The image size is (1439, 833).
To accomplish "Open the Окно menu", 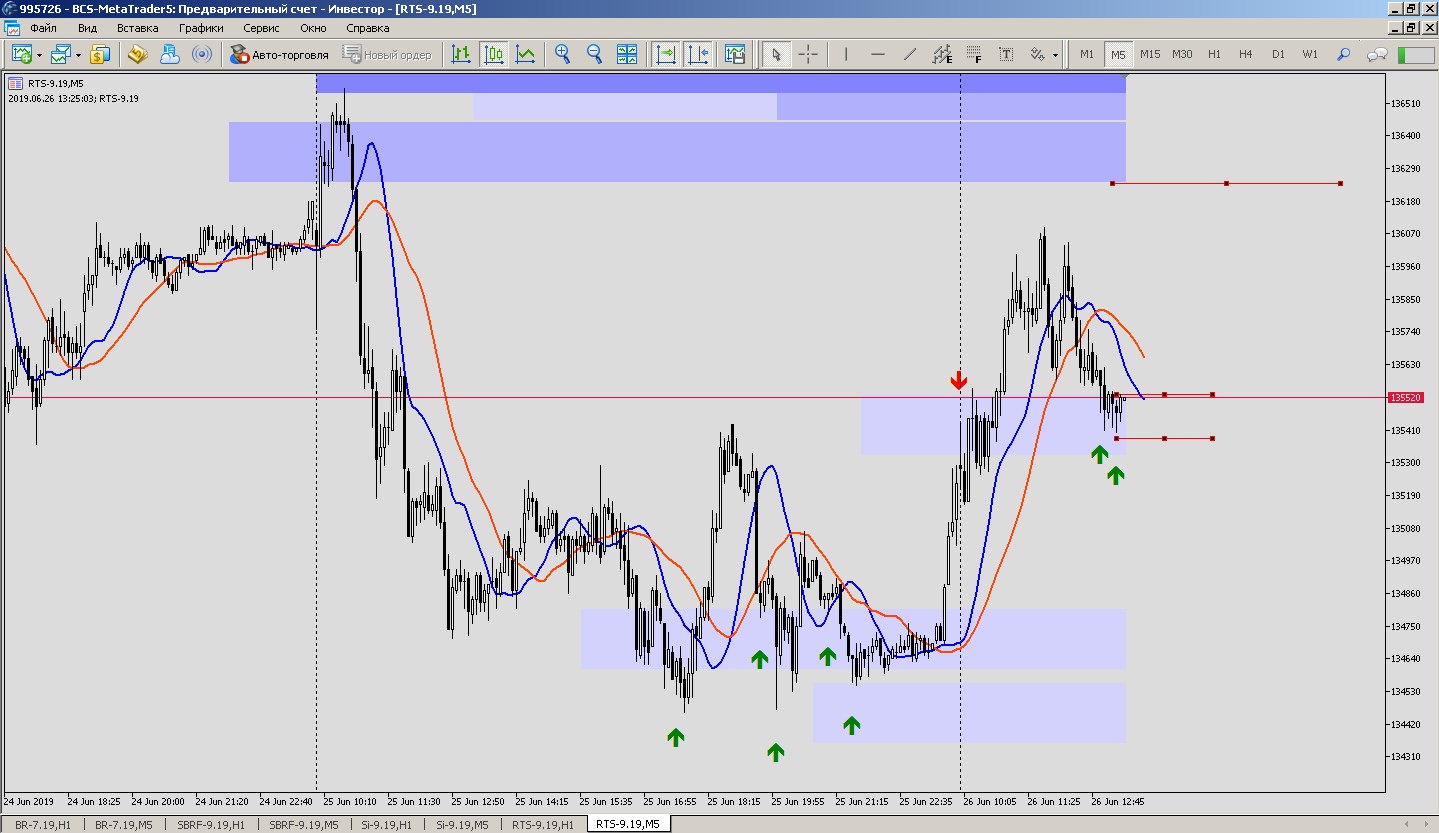I will coord(313,28).
